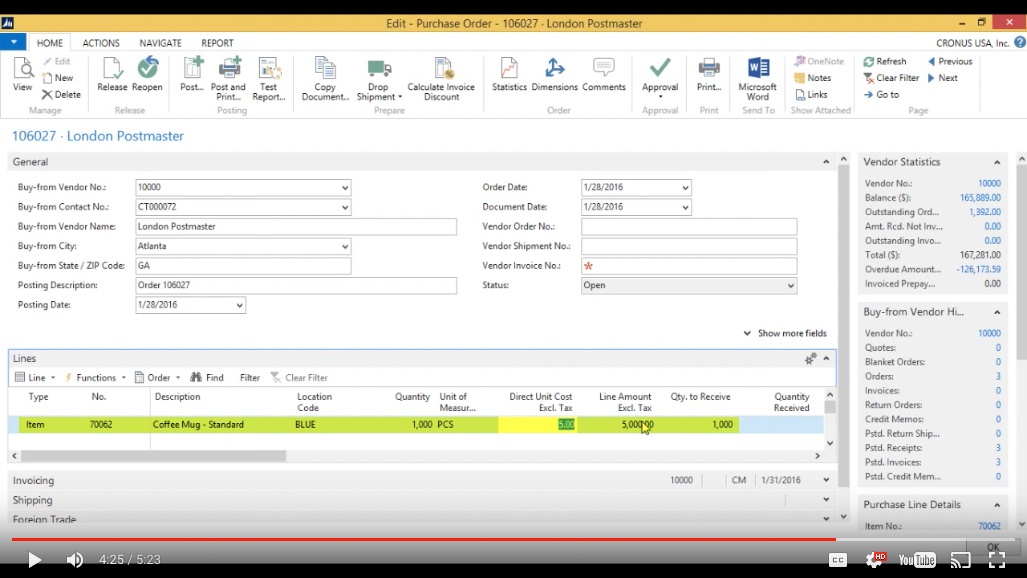This screenshot has width=1027, height=578.
Task: Open Dimensions for the order
Action: pyautogui.click(x=554, y=75)
